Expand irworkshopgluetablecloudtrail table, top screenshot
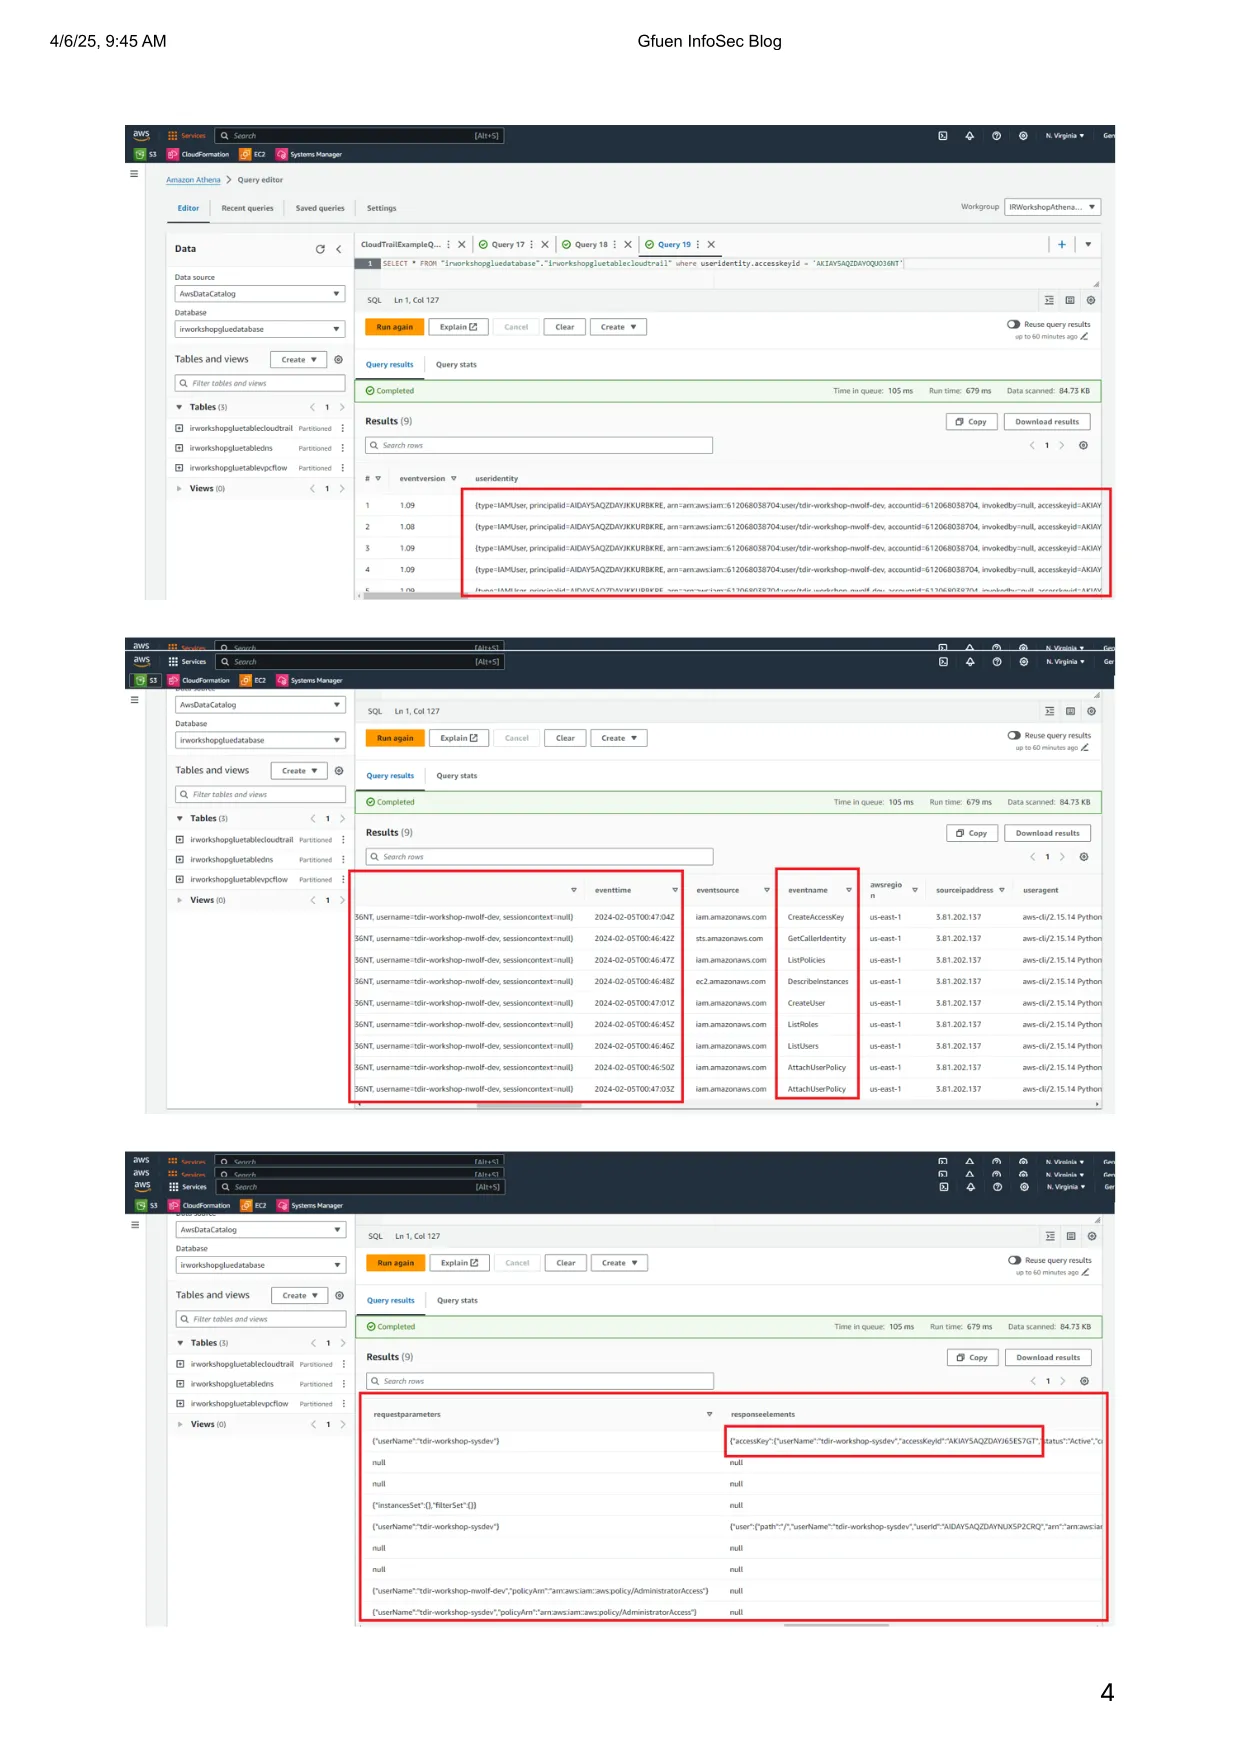This screenshot has height=1754, width=1240. [x=179, y=428]
